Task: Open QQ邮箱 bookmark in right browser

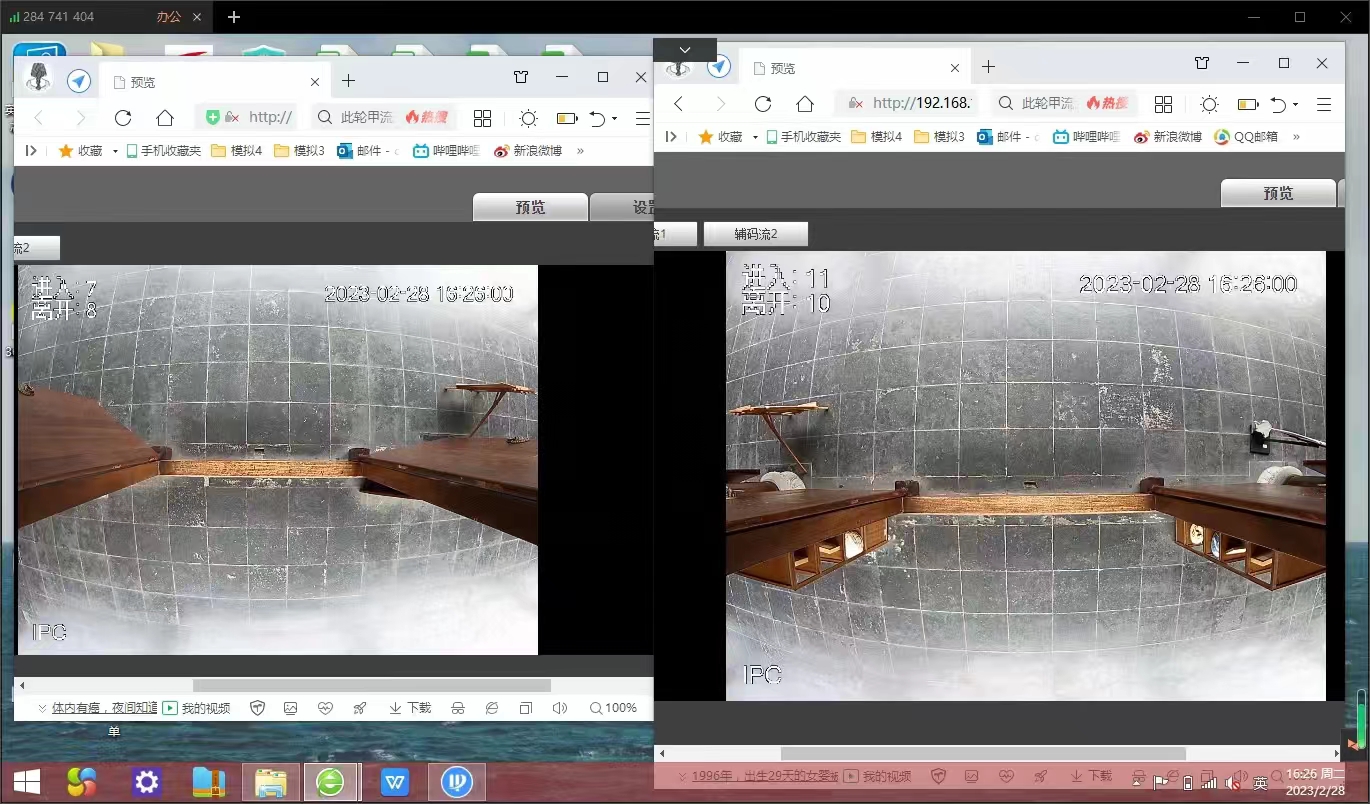Action: point(1246,137)
